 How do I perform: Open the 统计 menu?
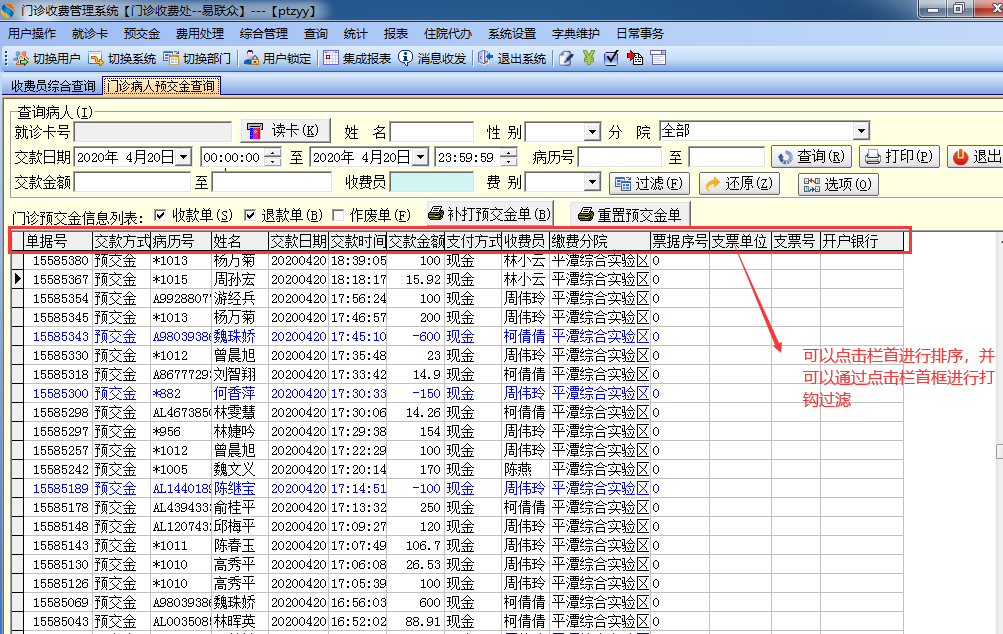click(x=355, y=33)
